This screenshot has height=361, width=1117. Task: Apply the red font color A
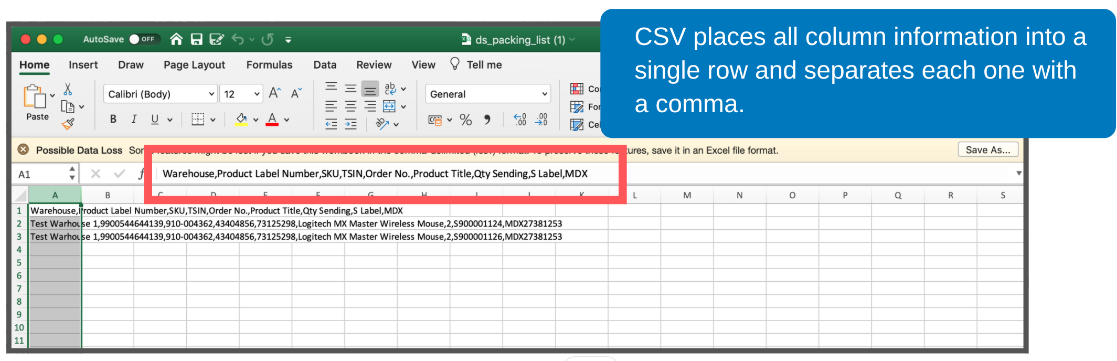pos(271,119)
